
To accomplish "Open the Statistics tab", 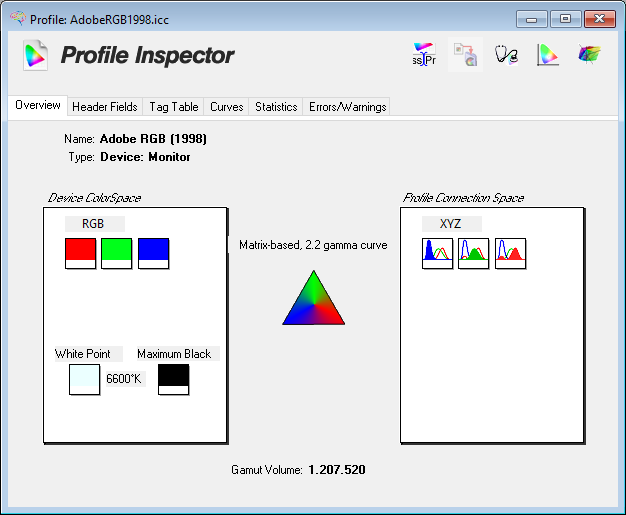I will [x=276, y=107].
